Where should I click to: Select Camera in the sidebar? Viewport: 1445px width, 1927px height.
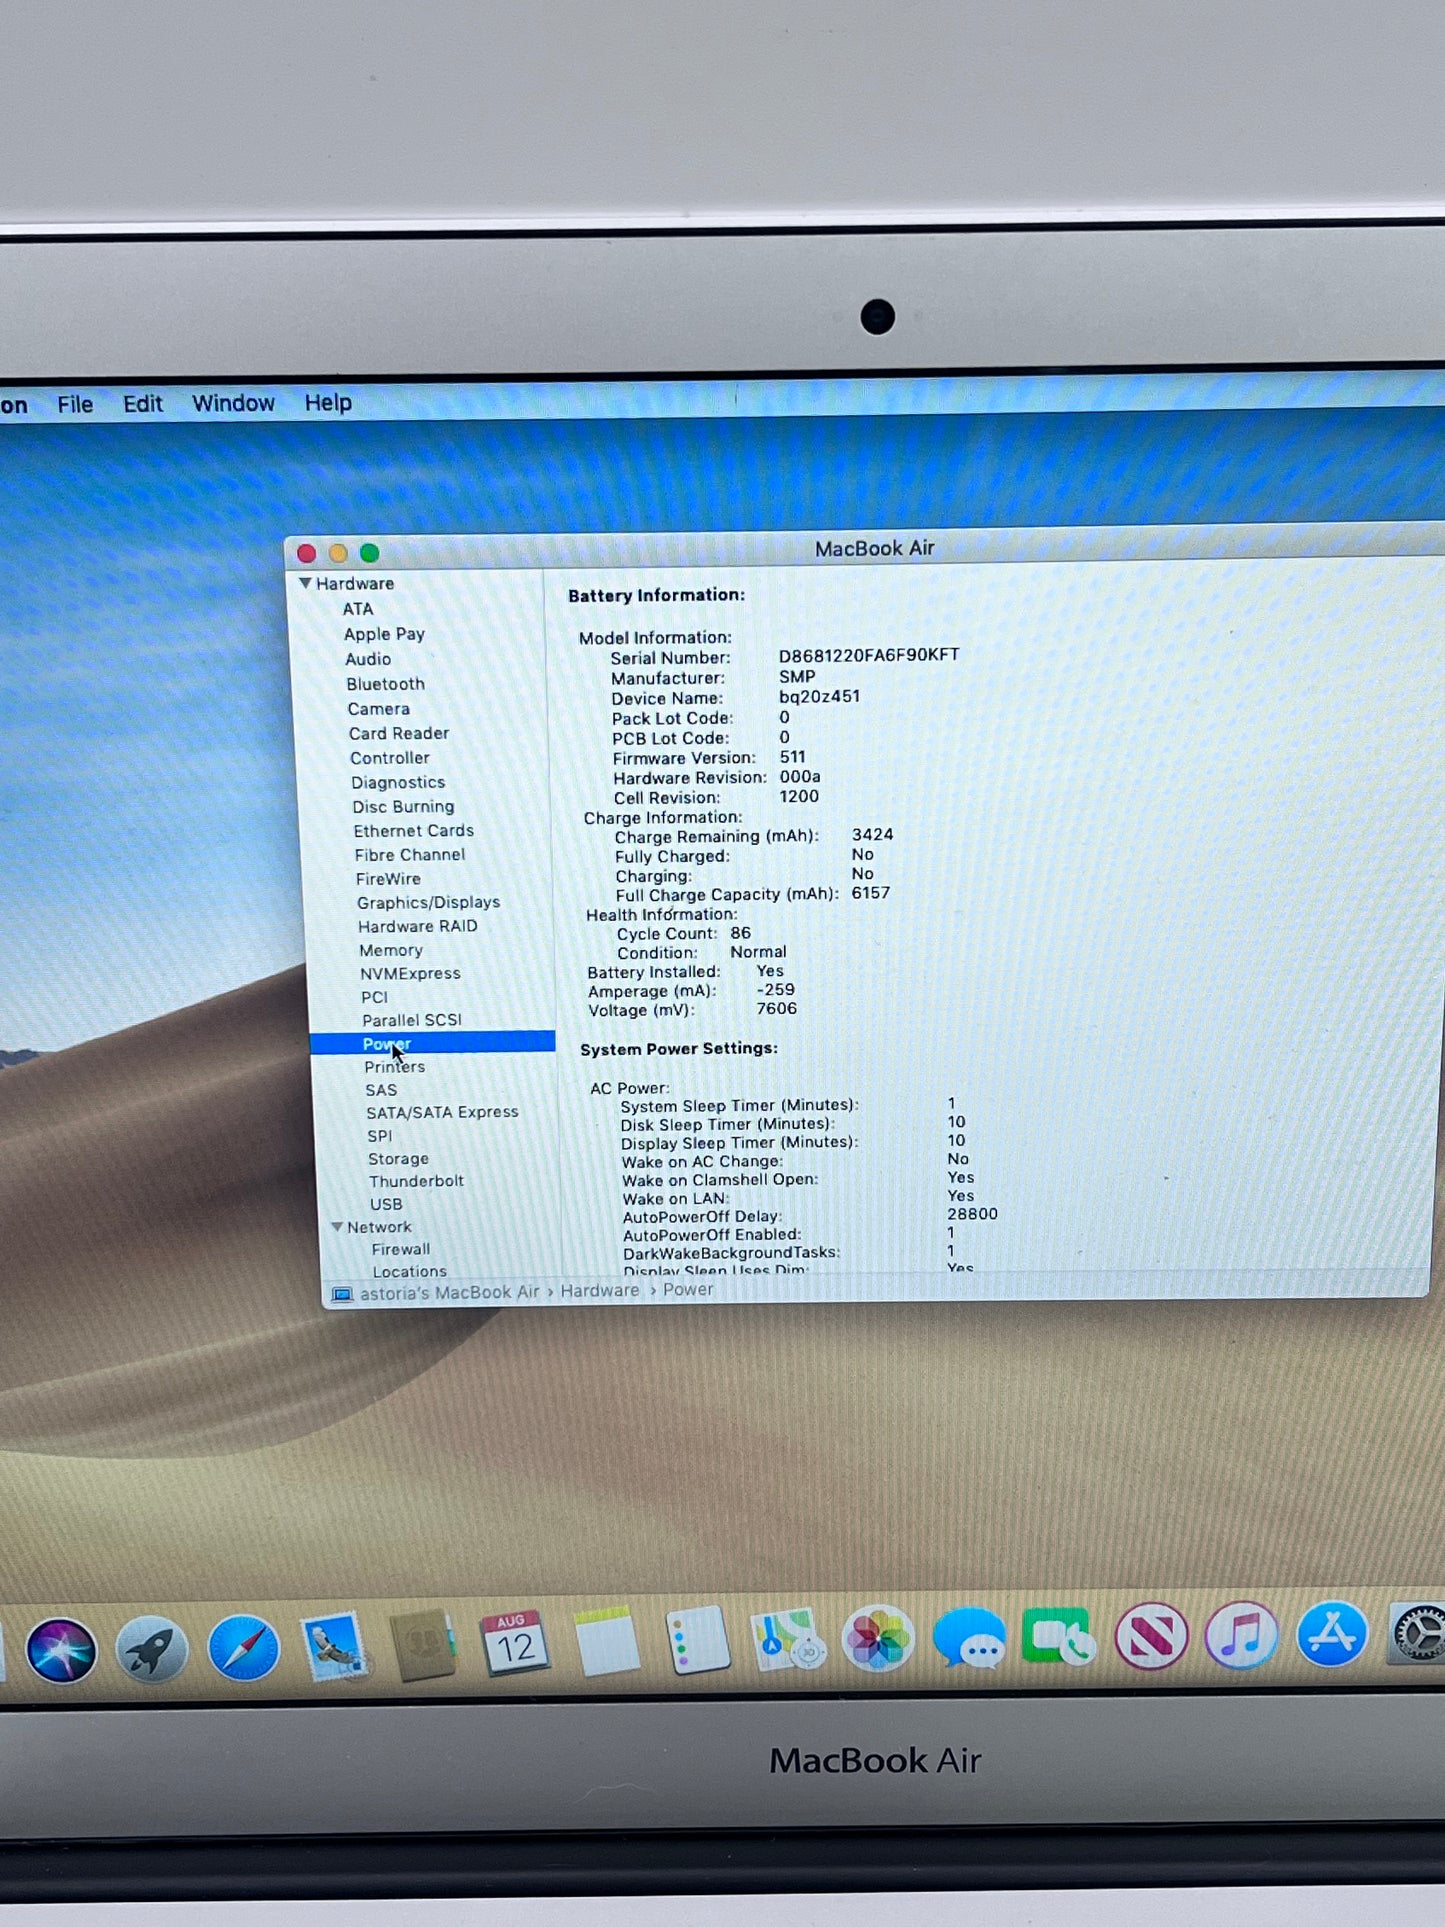(x=378, y=709)
